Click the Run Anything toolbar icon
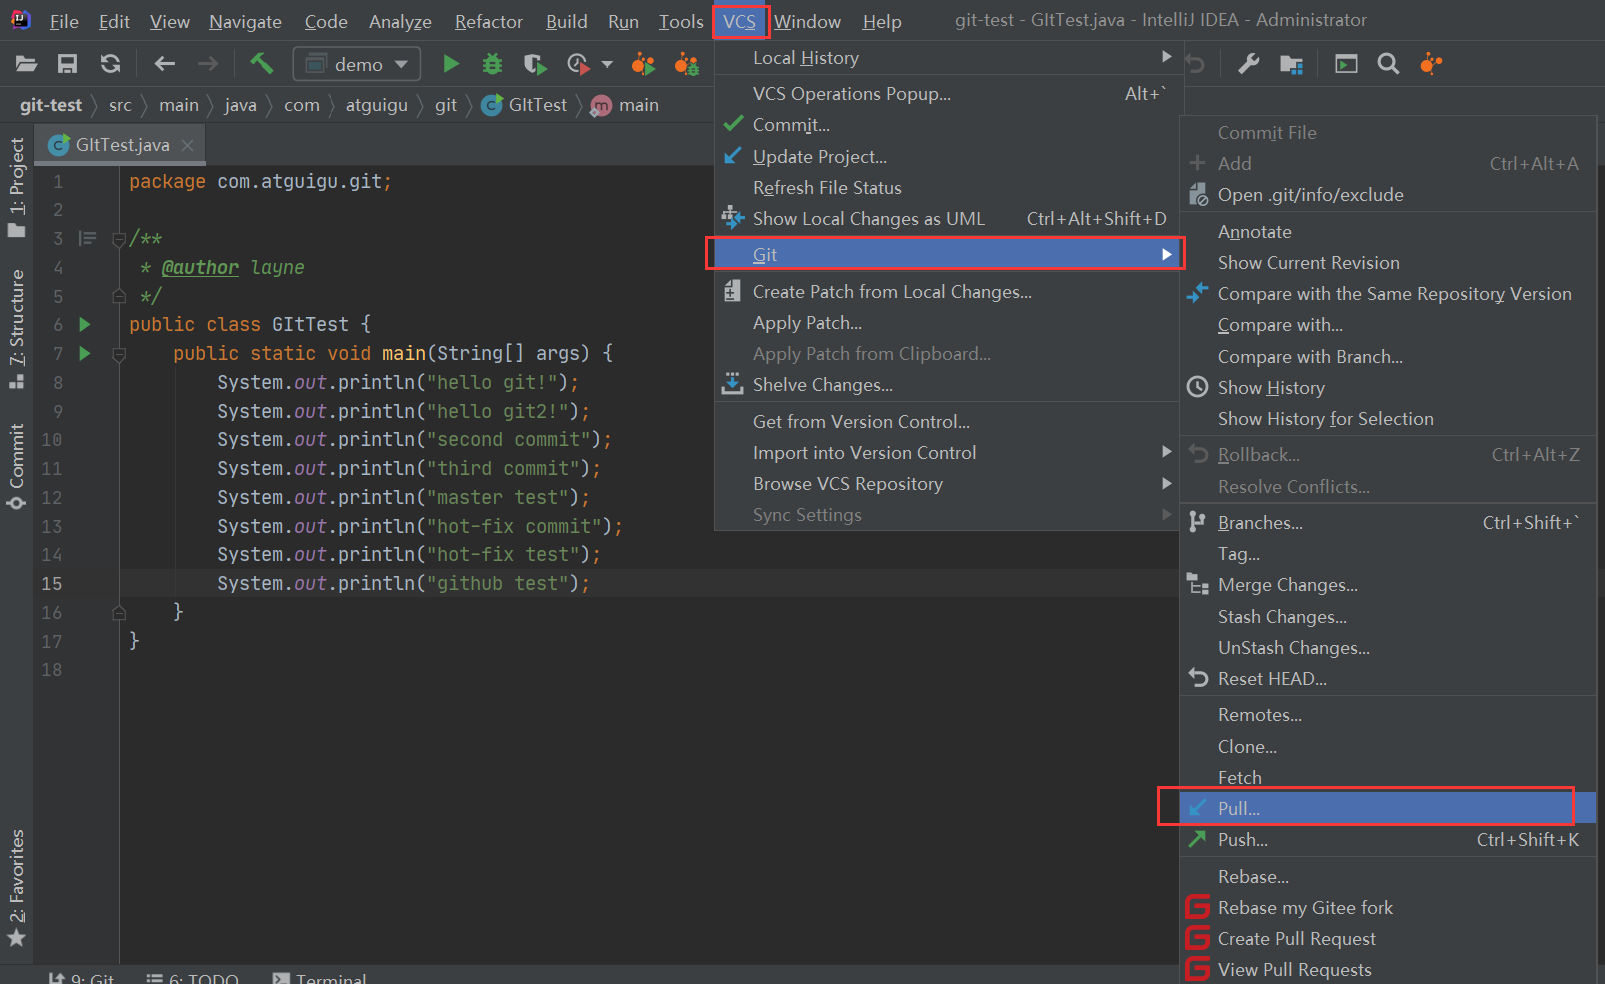 coord(1346,64)
